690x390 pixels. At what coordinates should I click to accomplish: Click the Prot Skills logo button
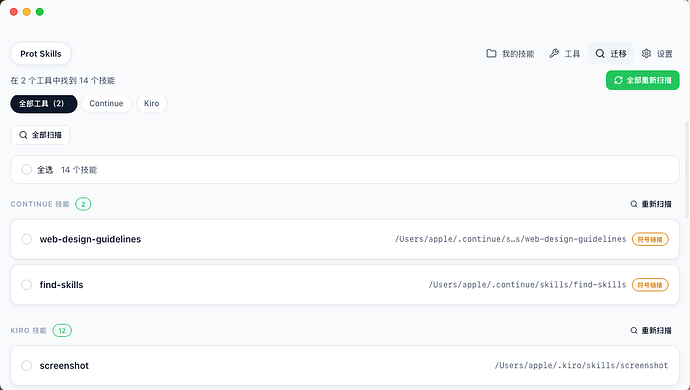point(41,54)
